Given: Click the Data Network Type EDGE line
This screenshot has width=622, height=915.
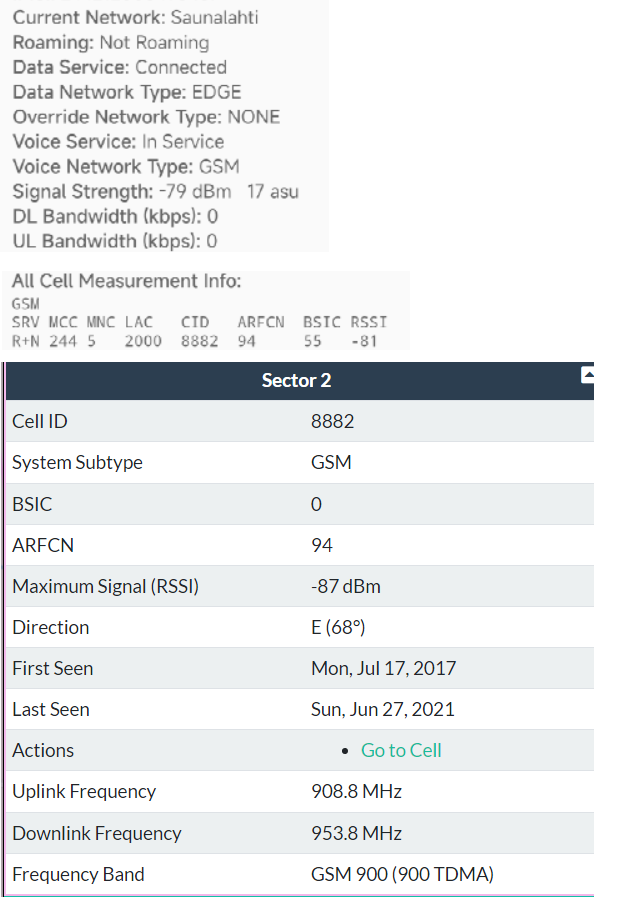Looking at the screenshot, I should pyautogui.click(x=127, y=92).
